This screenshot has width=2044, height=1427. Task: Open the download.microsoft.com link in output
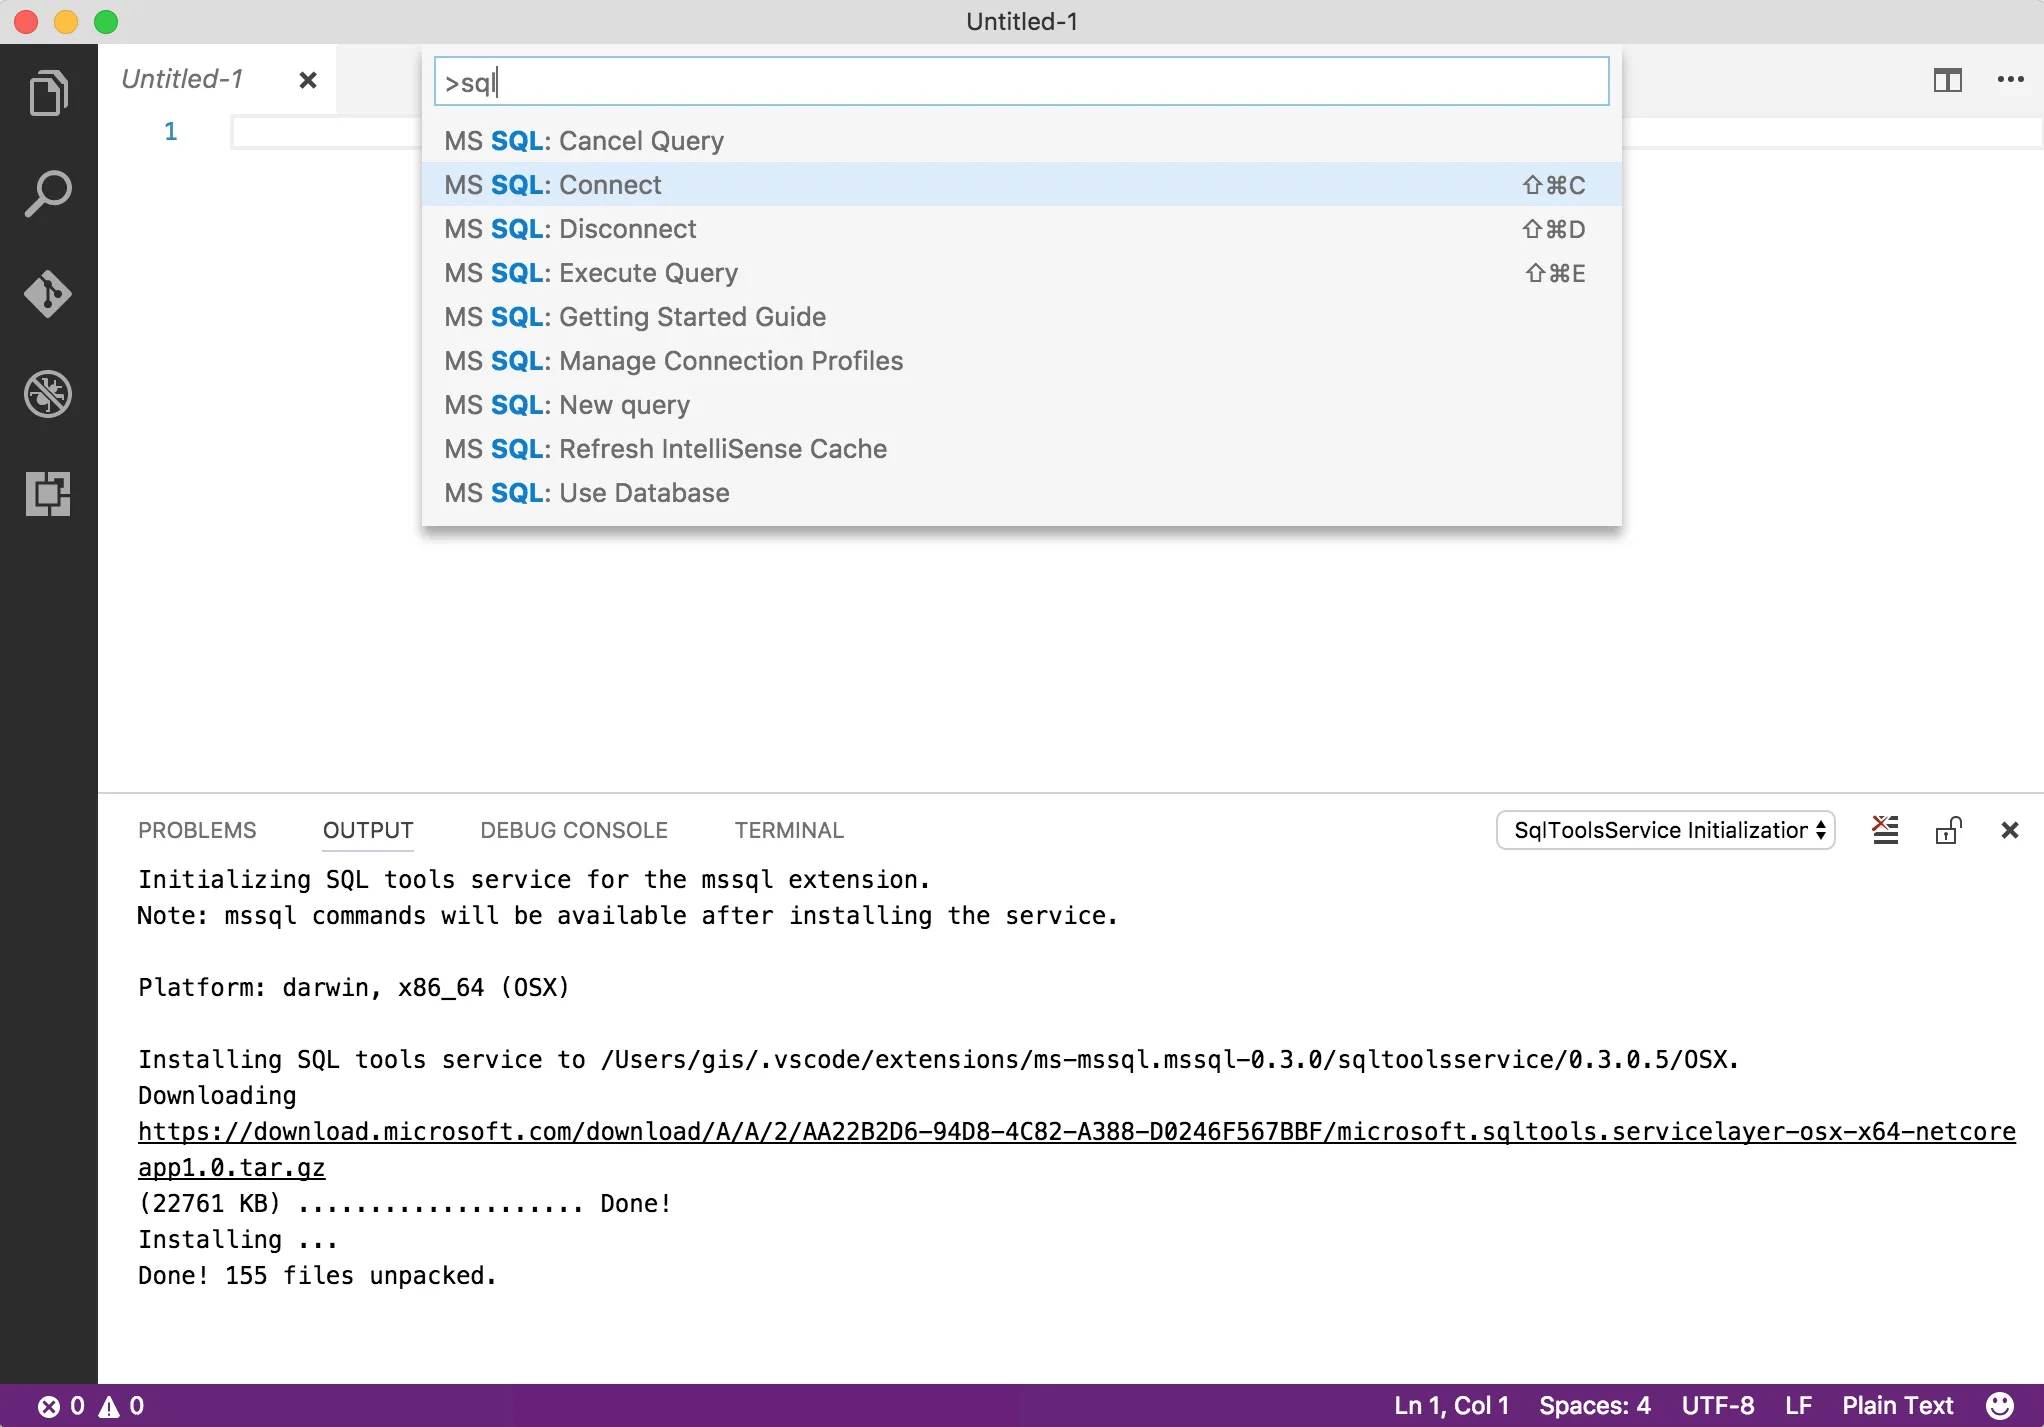tap(1076, 1131)
